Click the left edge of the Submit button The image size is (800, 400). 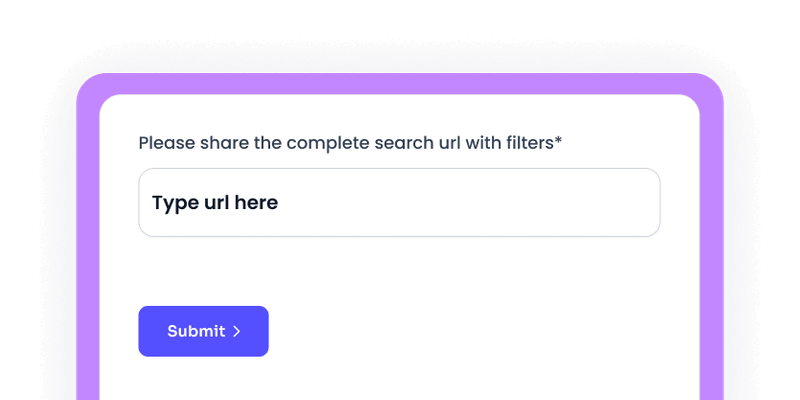[144, 331]
